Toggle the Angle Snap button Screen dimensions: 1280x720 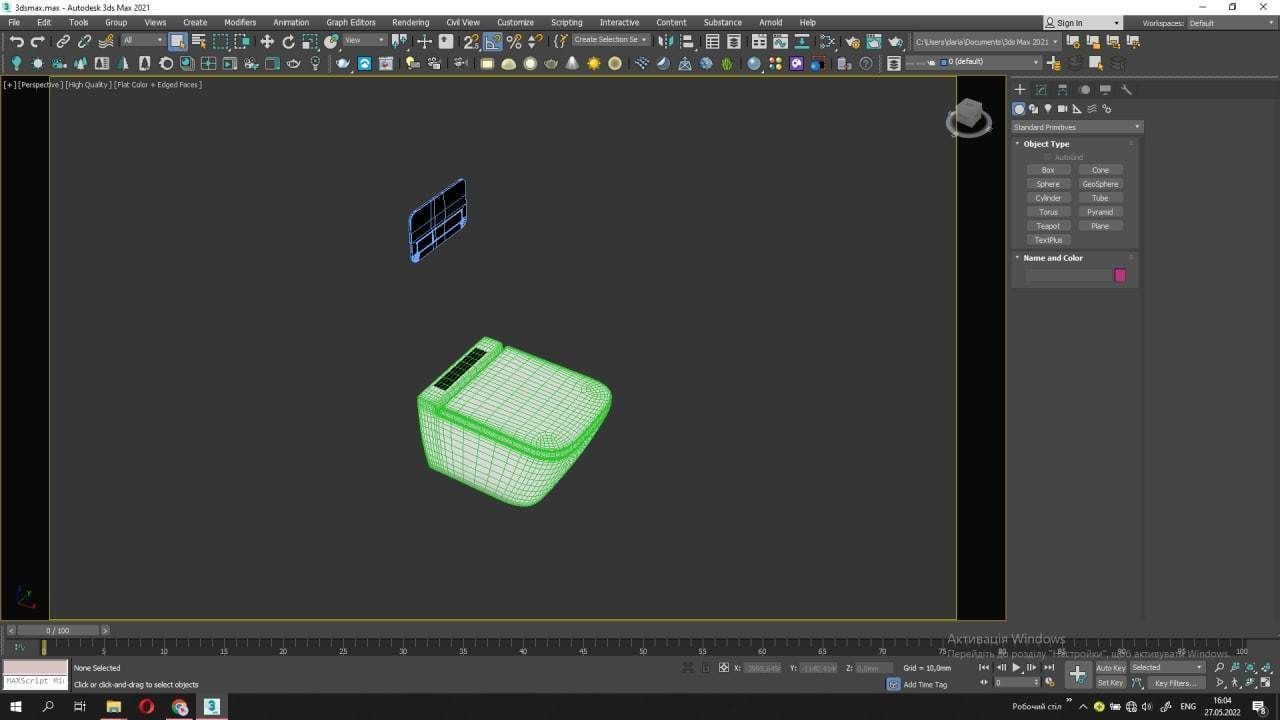point(493,41)
